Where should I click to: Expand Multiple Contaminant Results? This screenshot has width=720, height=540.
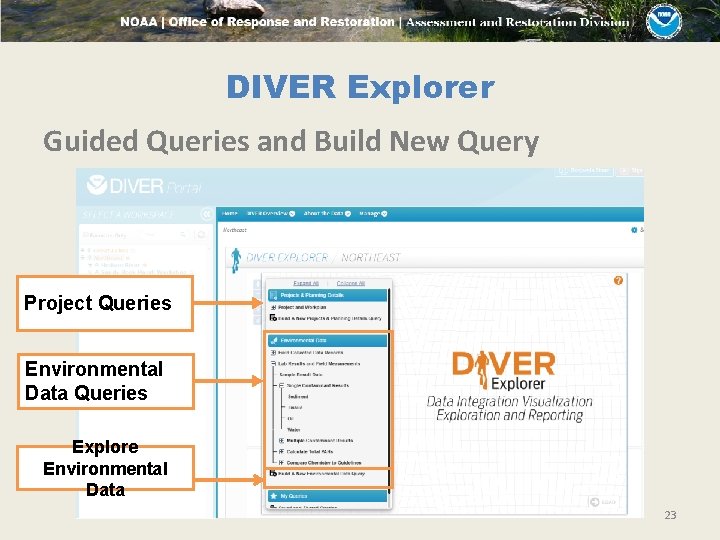click(x=281, y=441)
